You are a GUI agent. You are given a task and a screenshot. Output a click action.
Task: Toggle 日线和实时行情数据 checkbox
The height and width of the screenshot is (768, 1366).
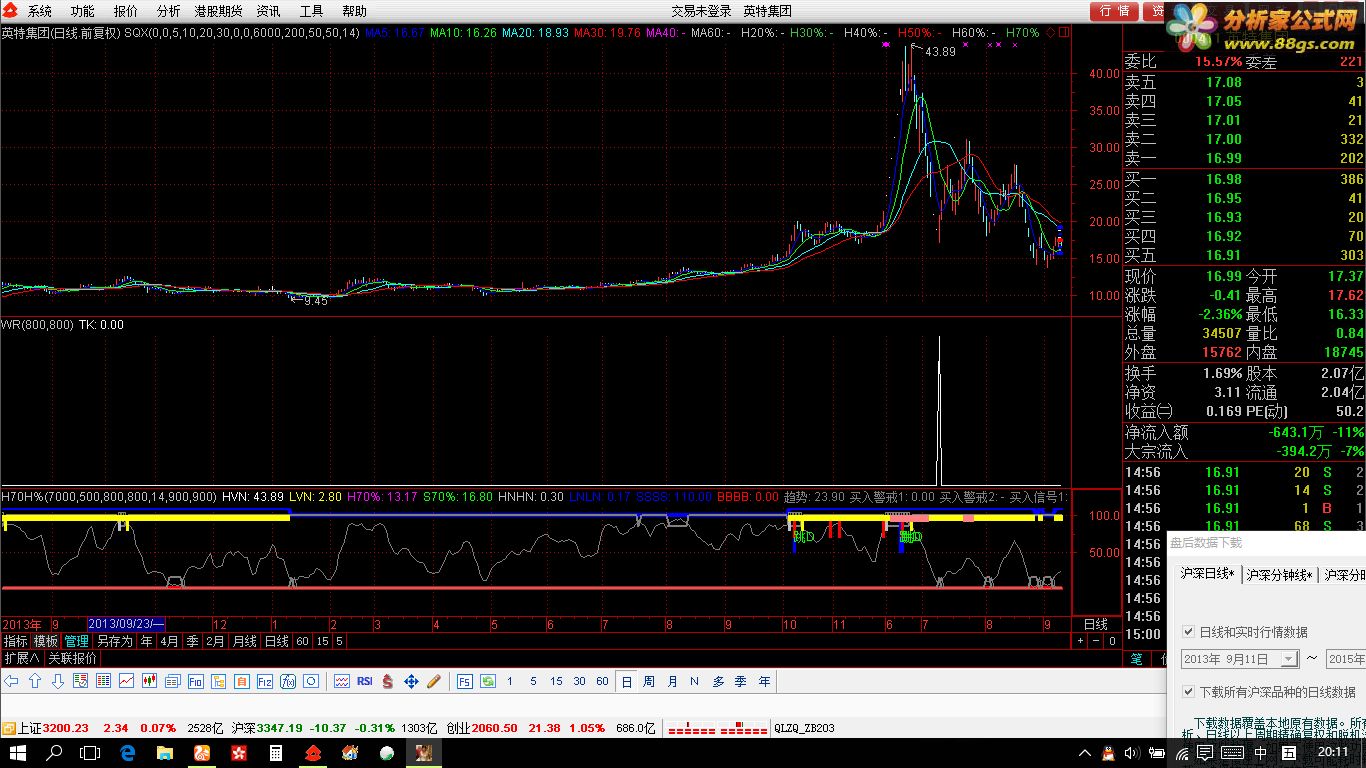[1189, 632]
